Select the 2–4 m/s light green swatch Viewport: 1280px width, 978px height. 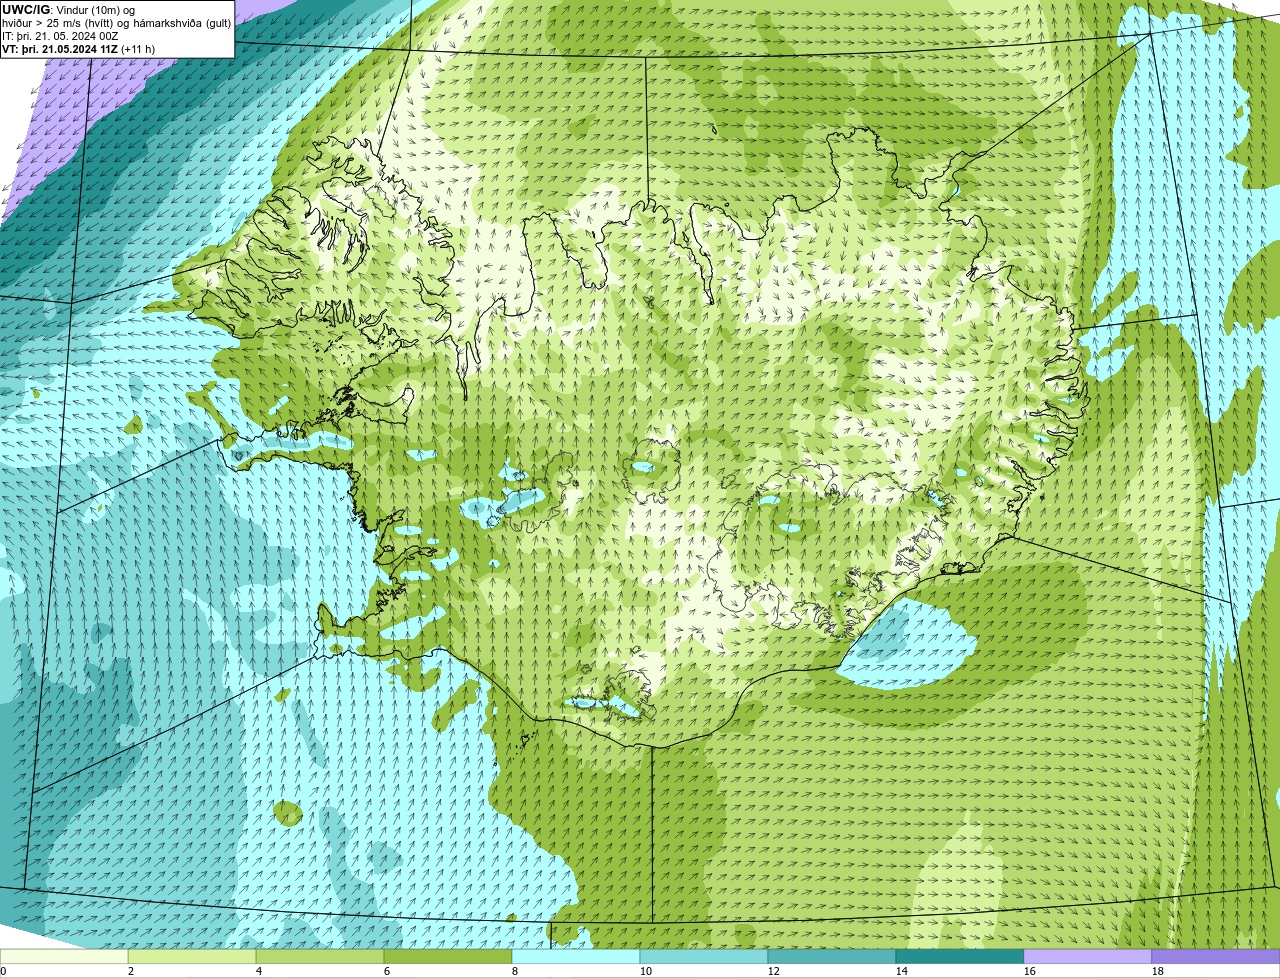(x=192, y=957)
